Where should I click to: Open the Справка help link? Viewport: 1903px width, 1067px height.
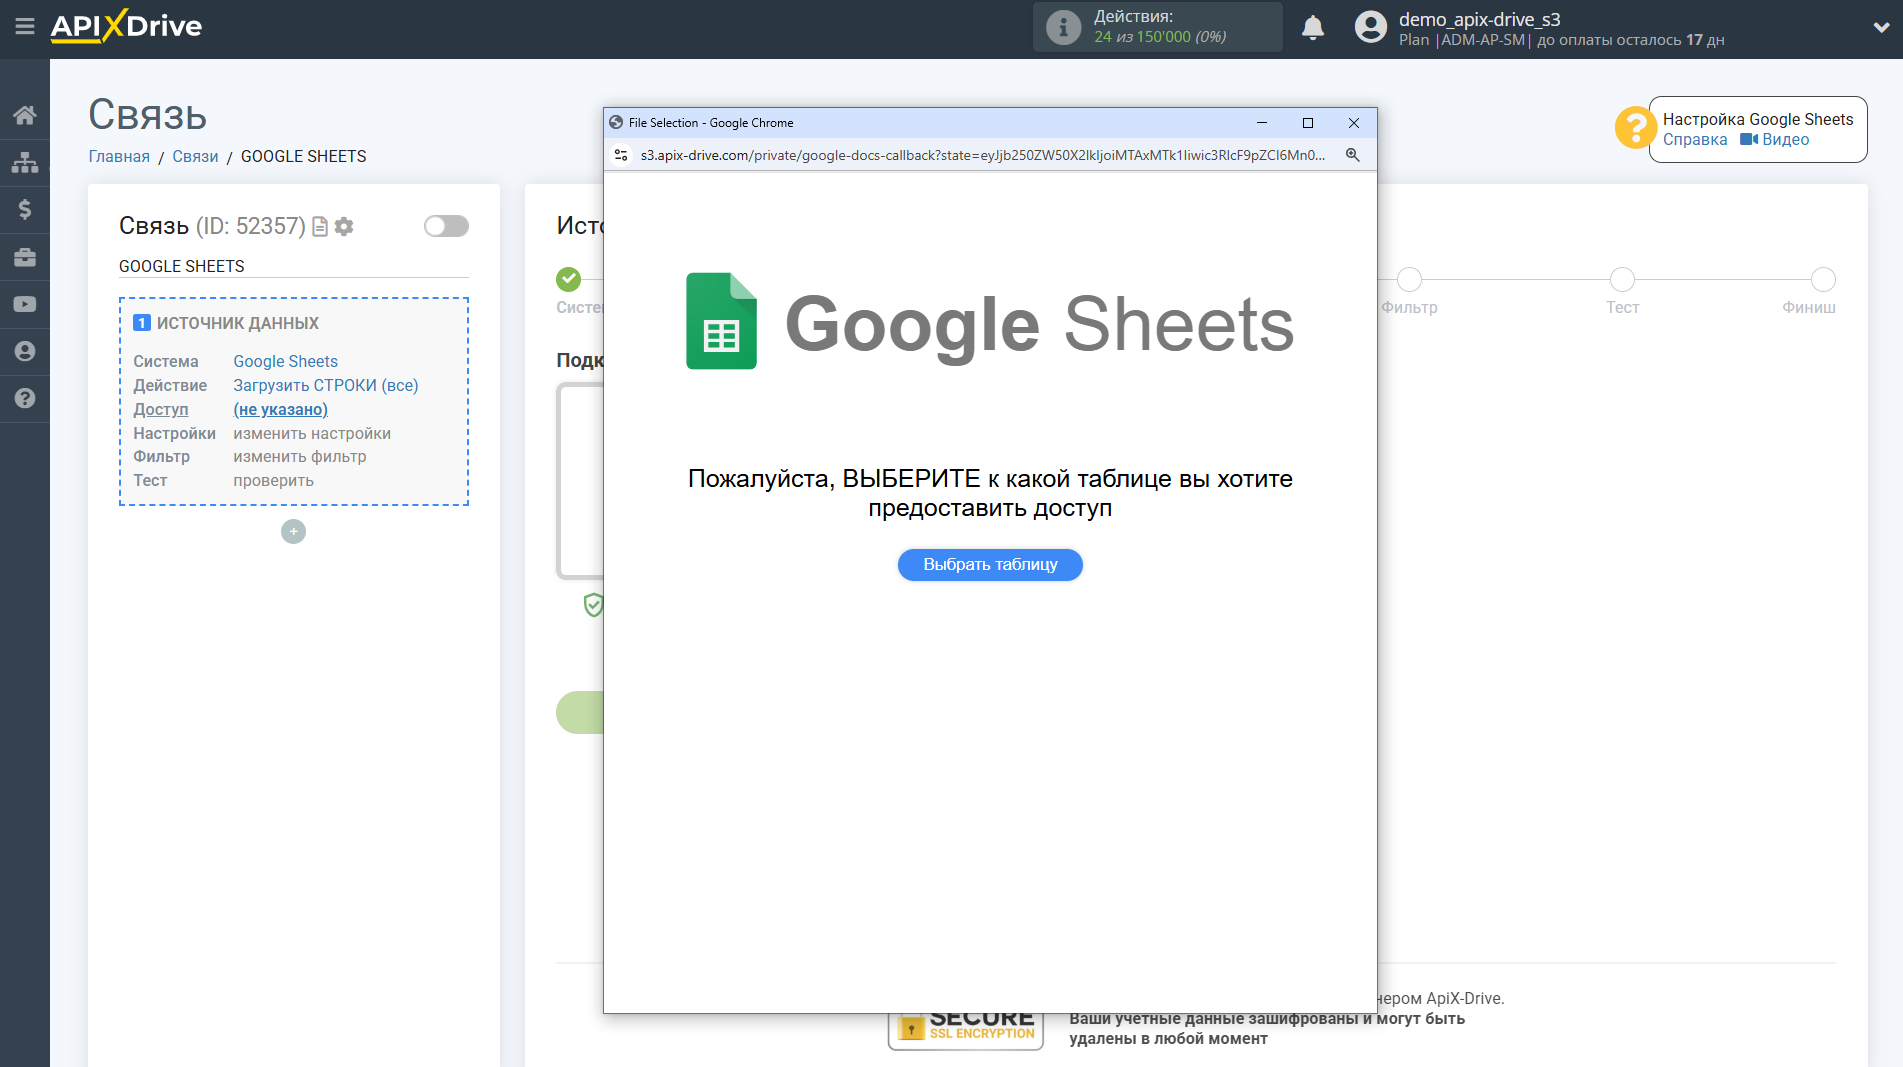tap(1695, 140)
